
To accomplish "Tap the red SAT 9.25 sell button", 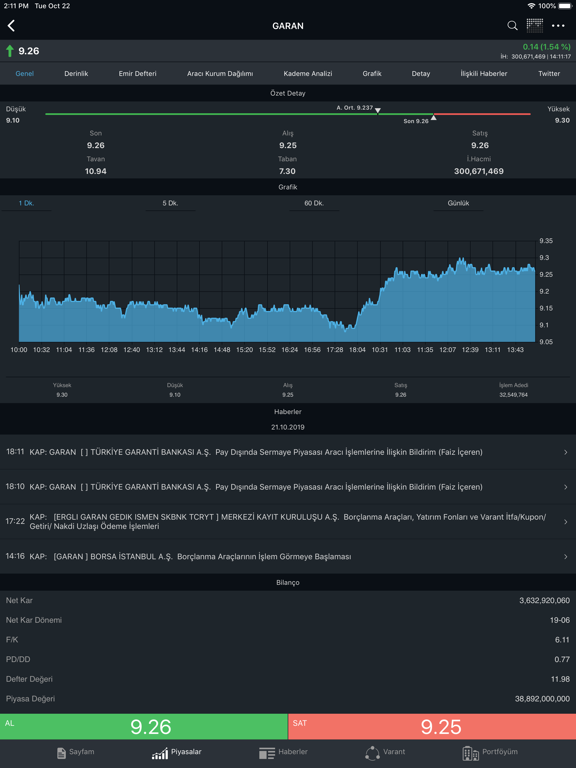I will click(x=432, y=726).
